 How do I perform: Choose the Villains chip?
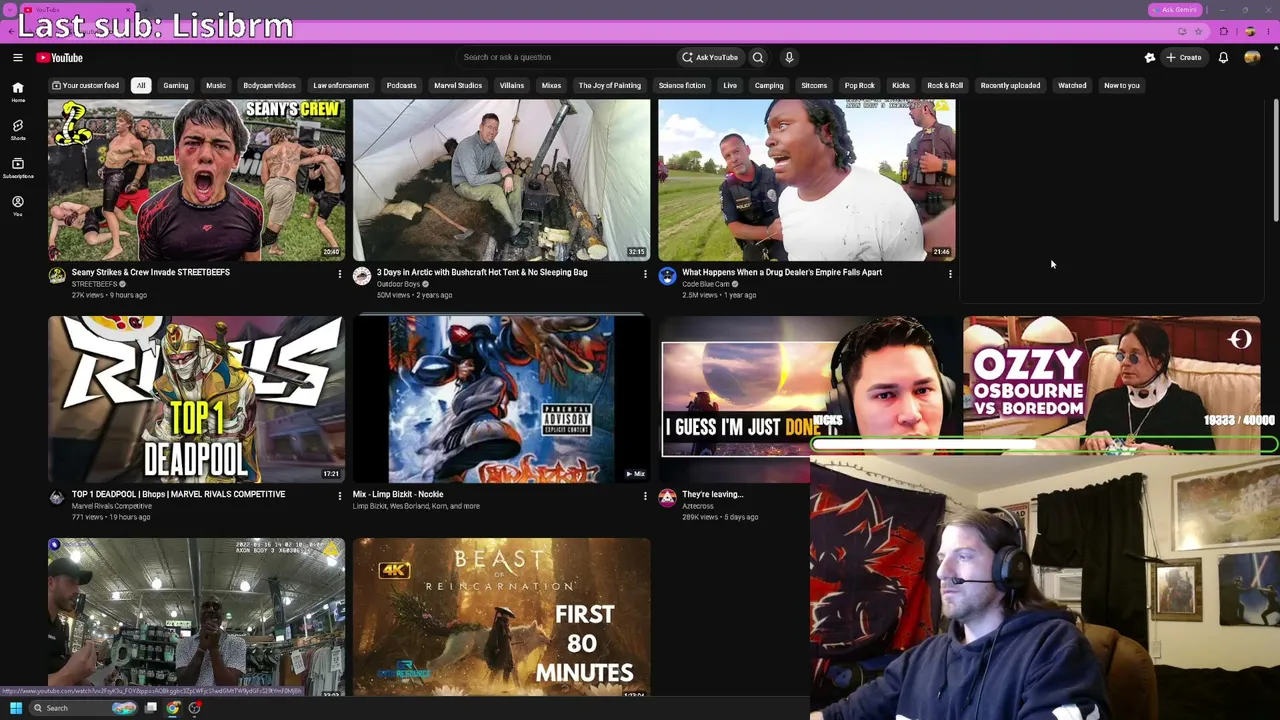pos(512,86)
